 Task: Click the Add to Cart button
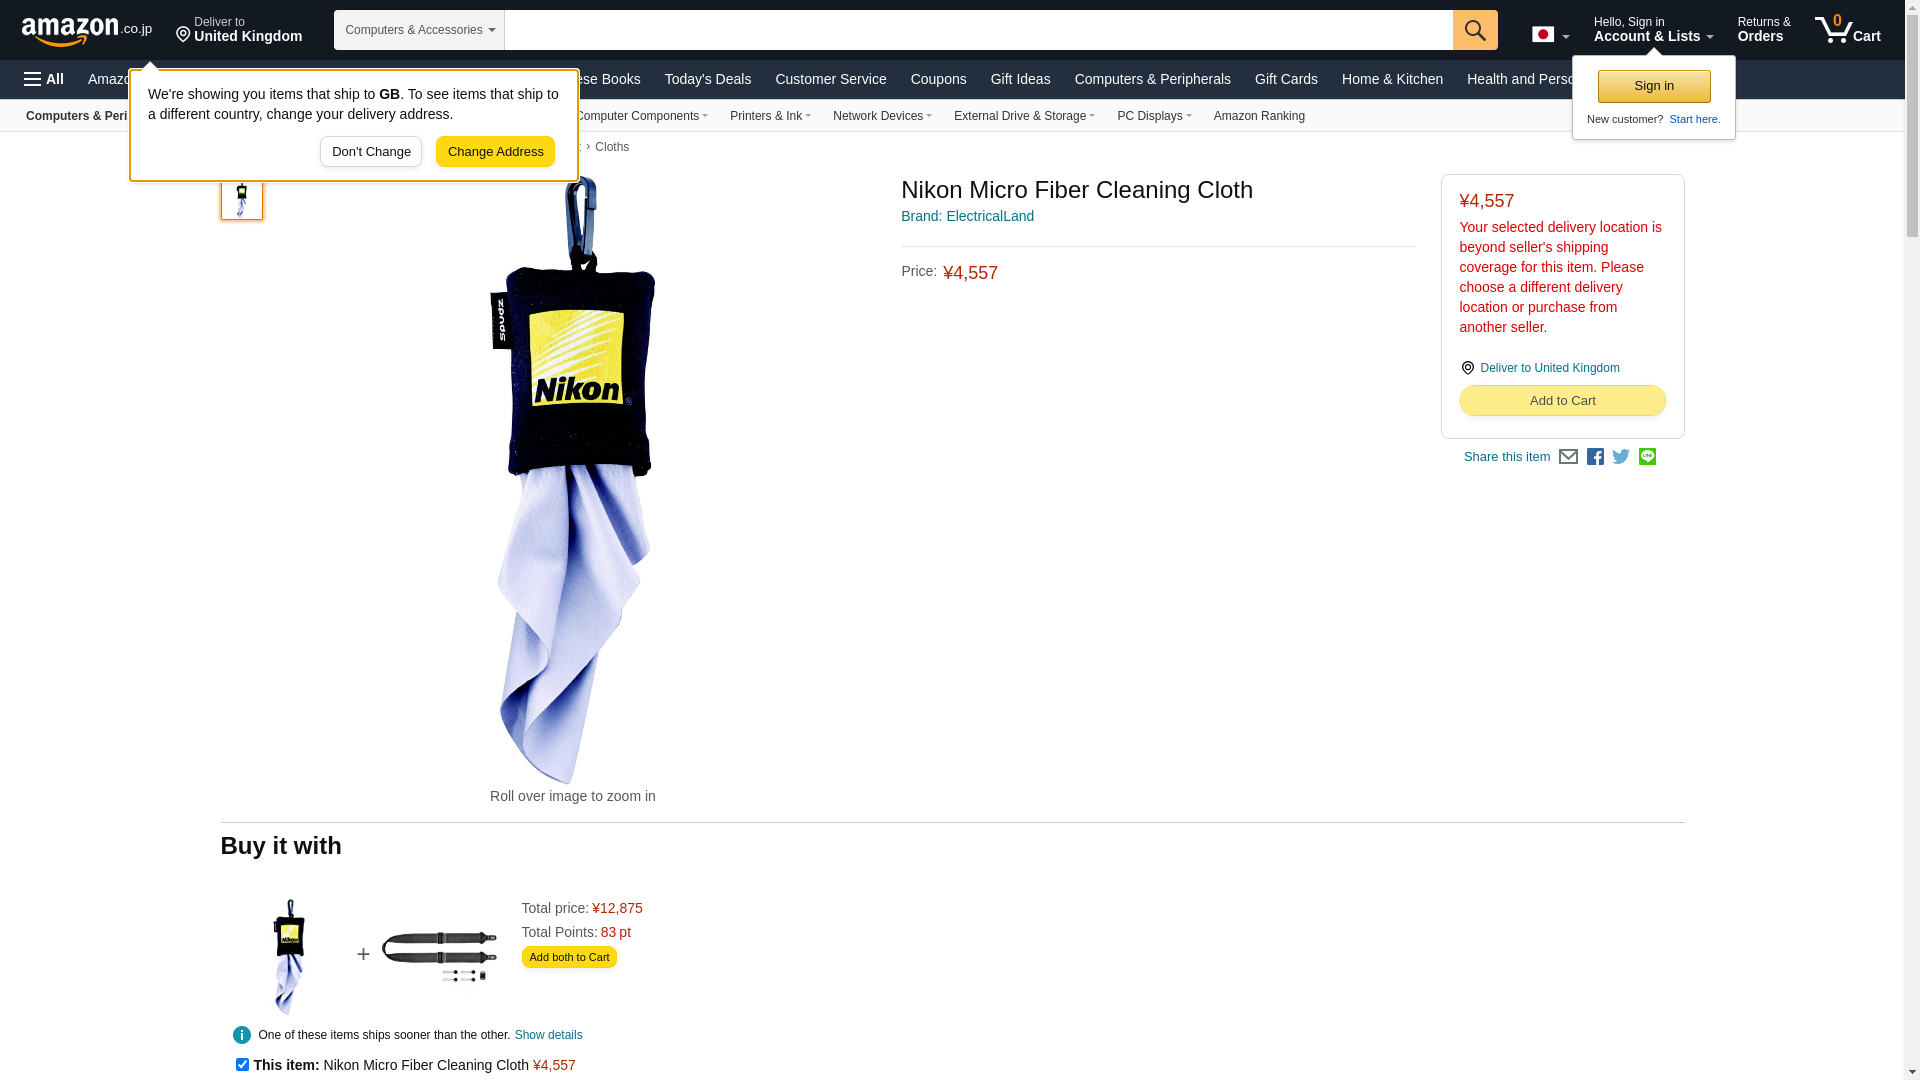1562,401
